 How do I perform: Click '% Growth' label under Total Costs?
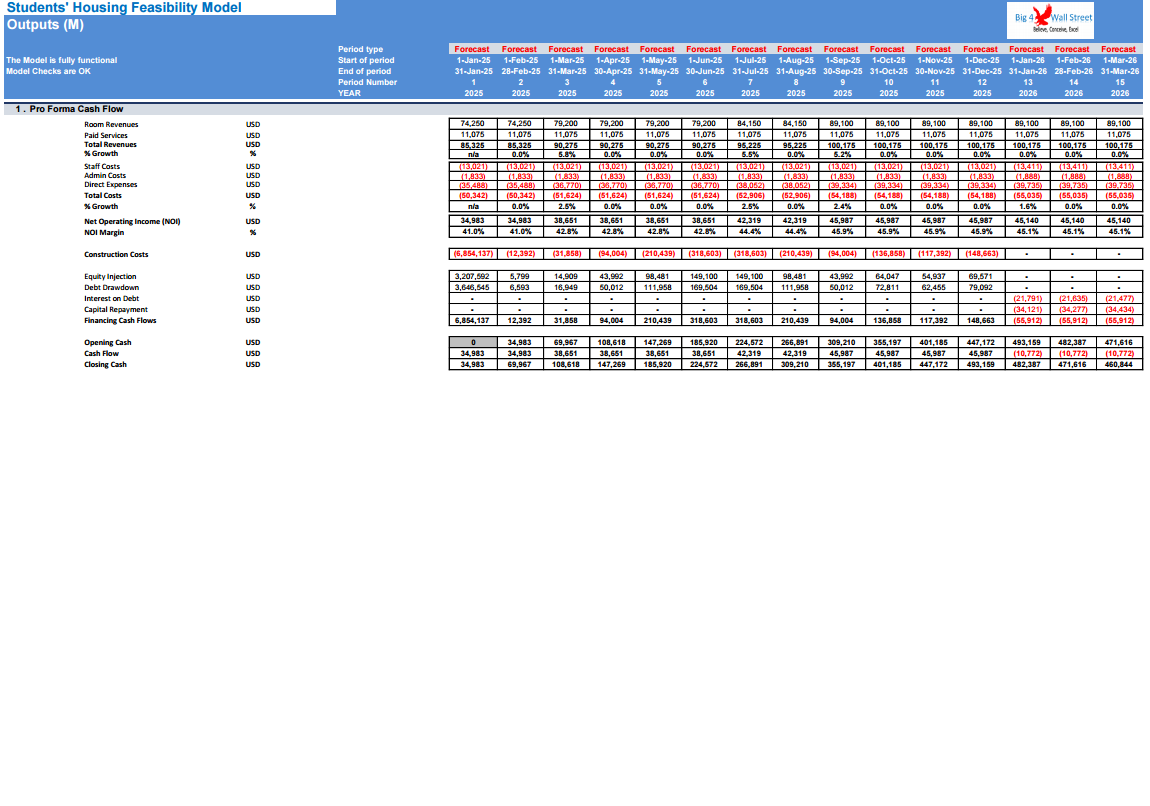click(100, 207)
